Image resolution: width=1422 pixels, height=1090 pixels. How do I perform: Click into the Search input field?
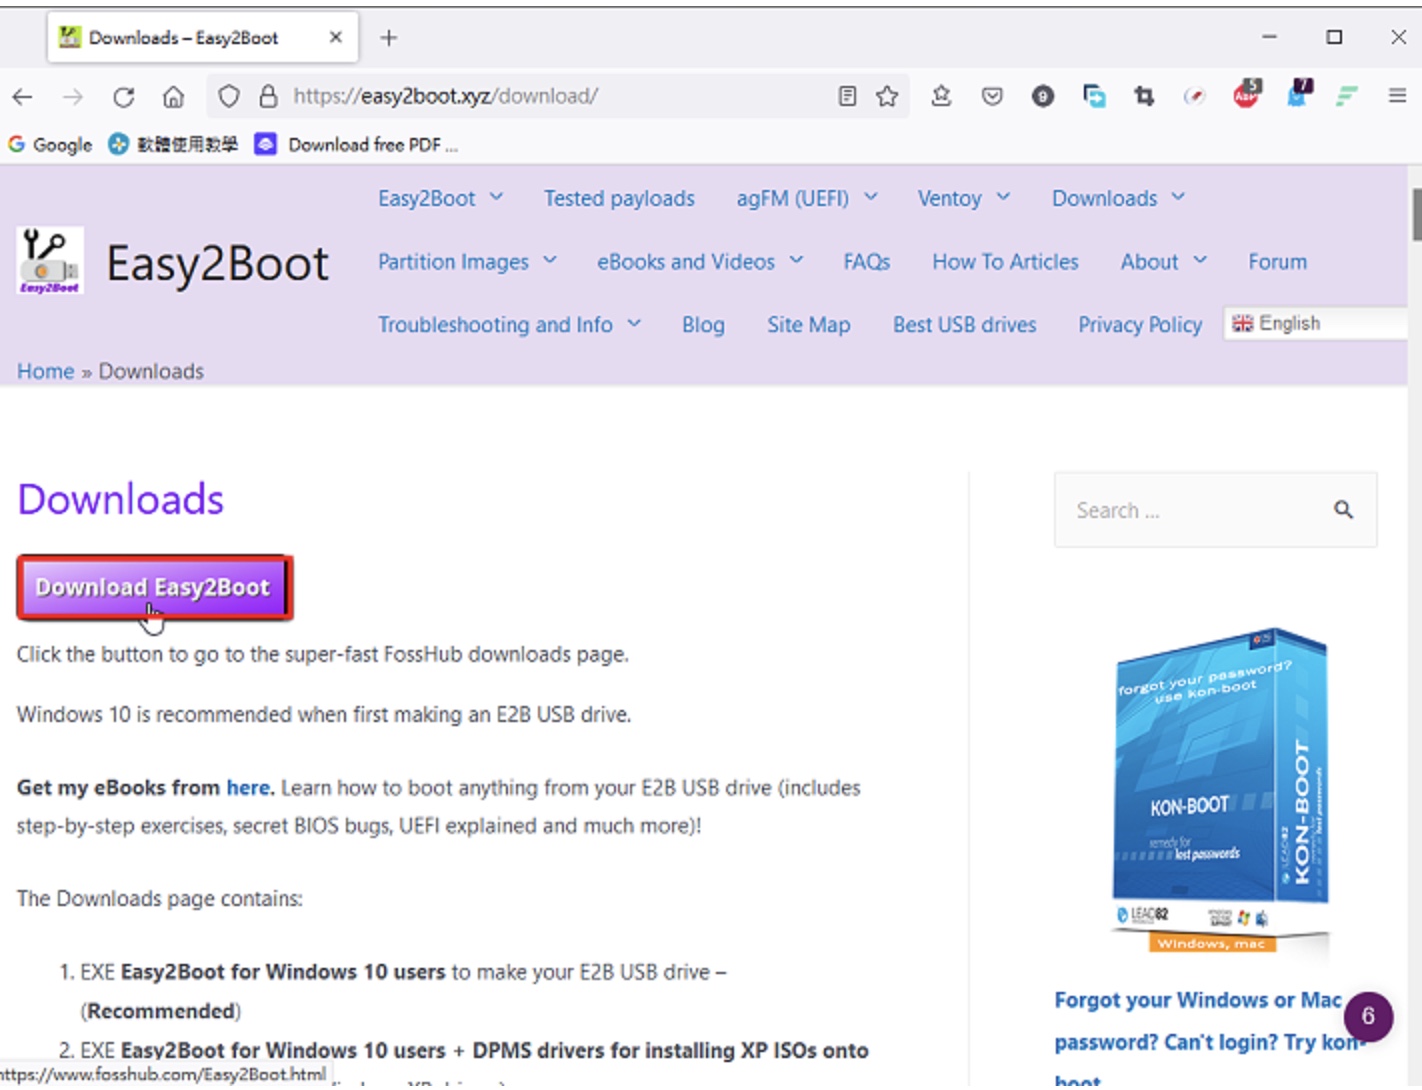(1195, 510)
